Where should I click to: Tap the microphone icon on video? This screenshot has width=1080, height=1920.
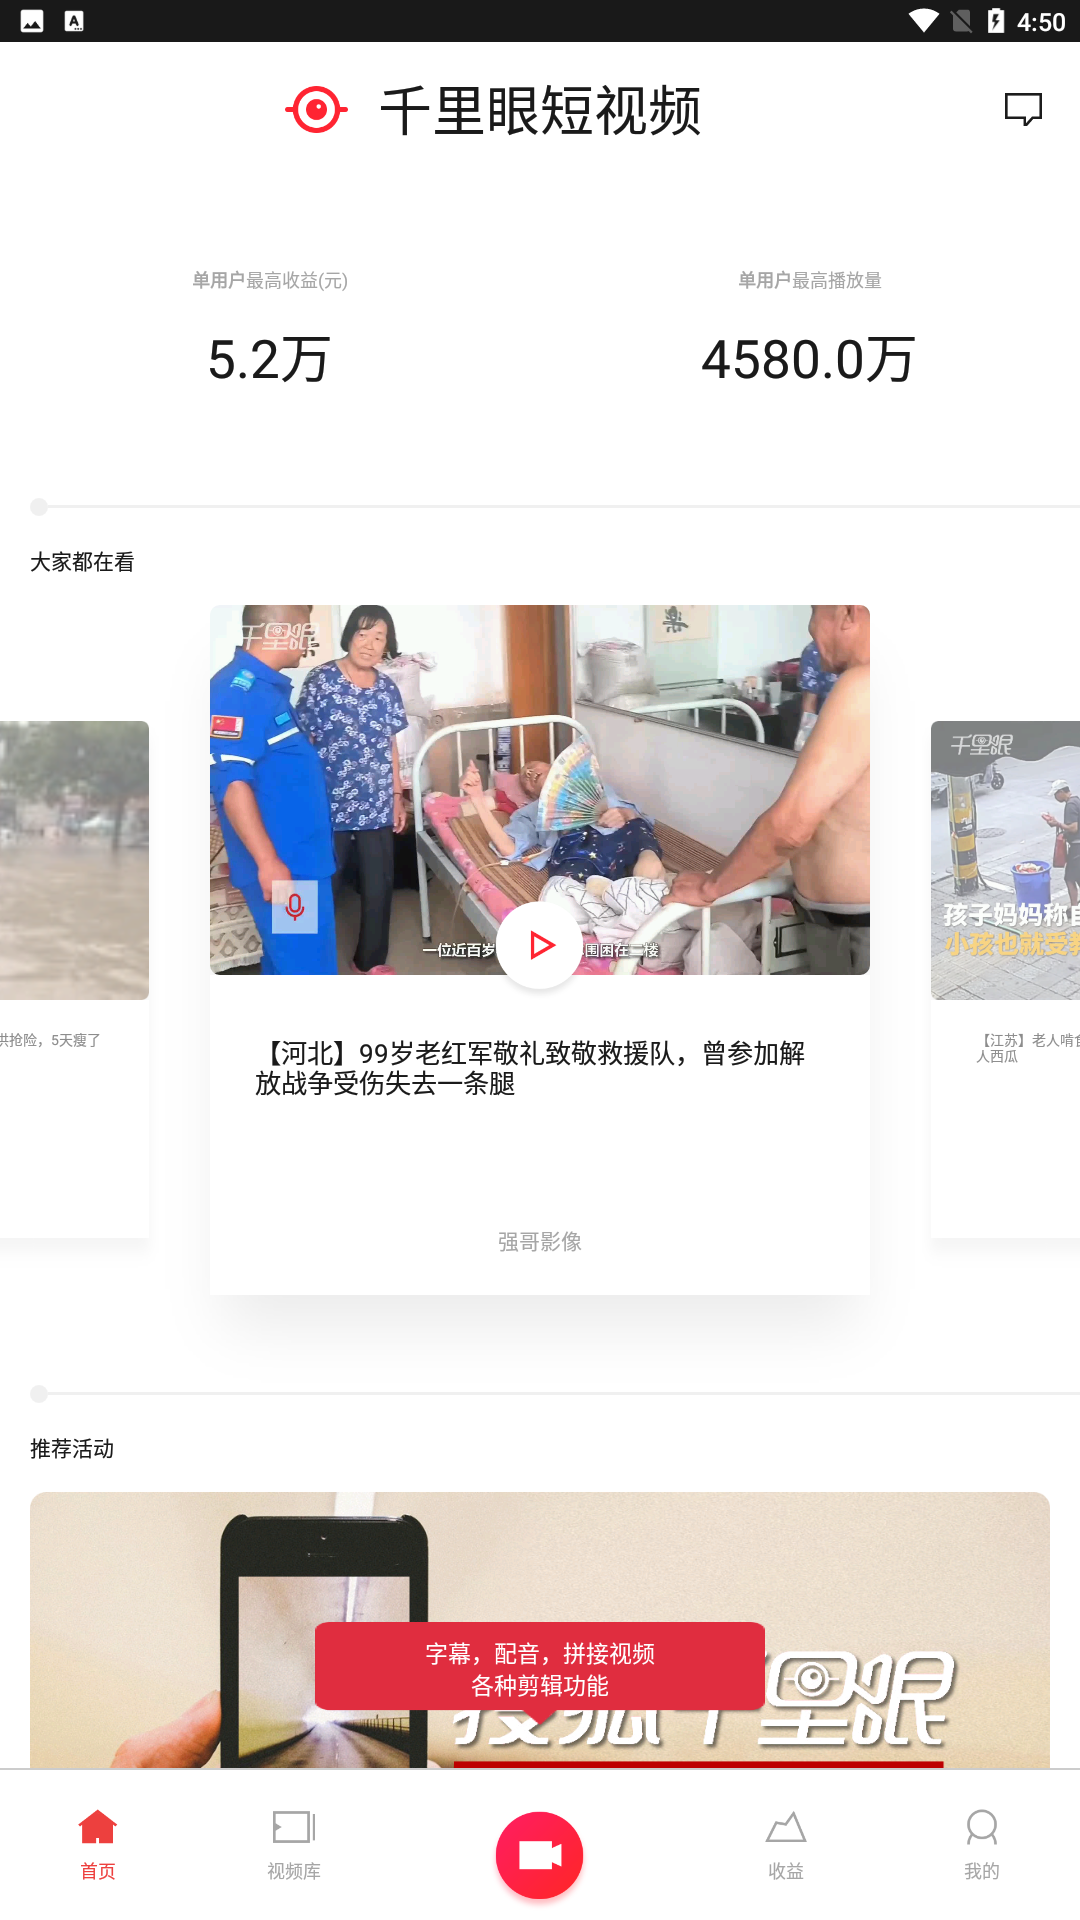(295, 907)
